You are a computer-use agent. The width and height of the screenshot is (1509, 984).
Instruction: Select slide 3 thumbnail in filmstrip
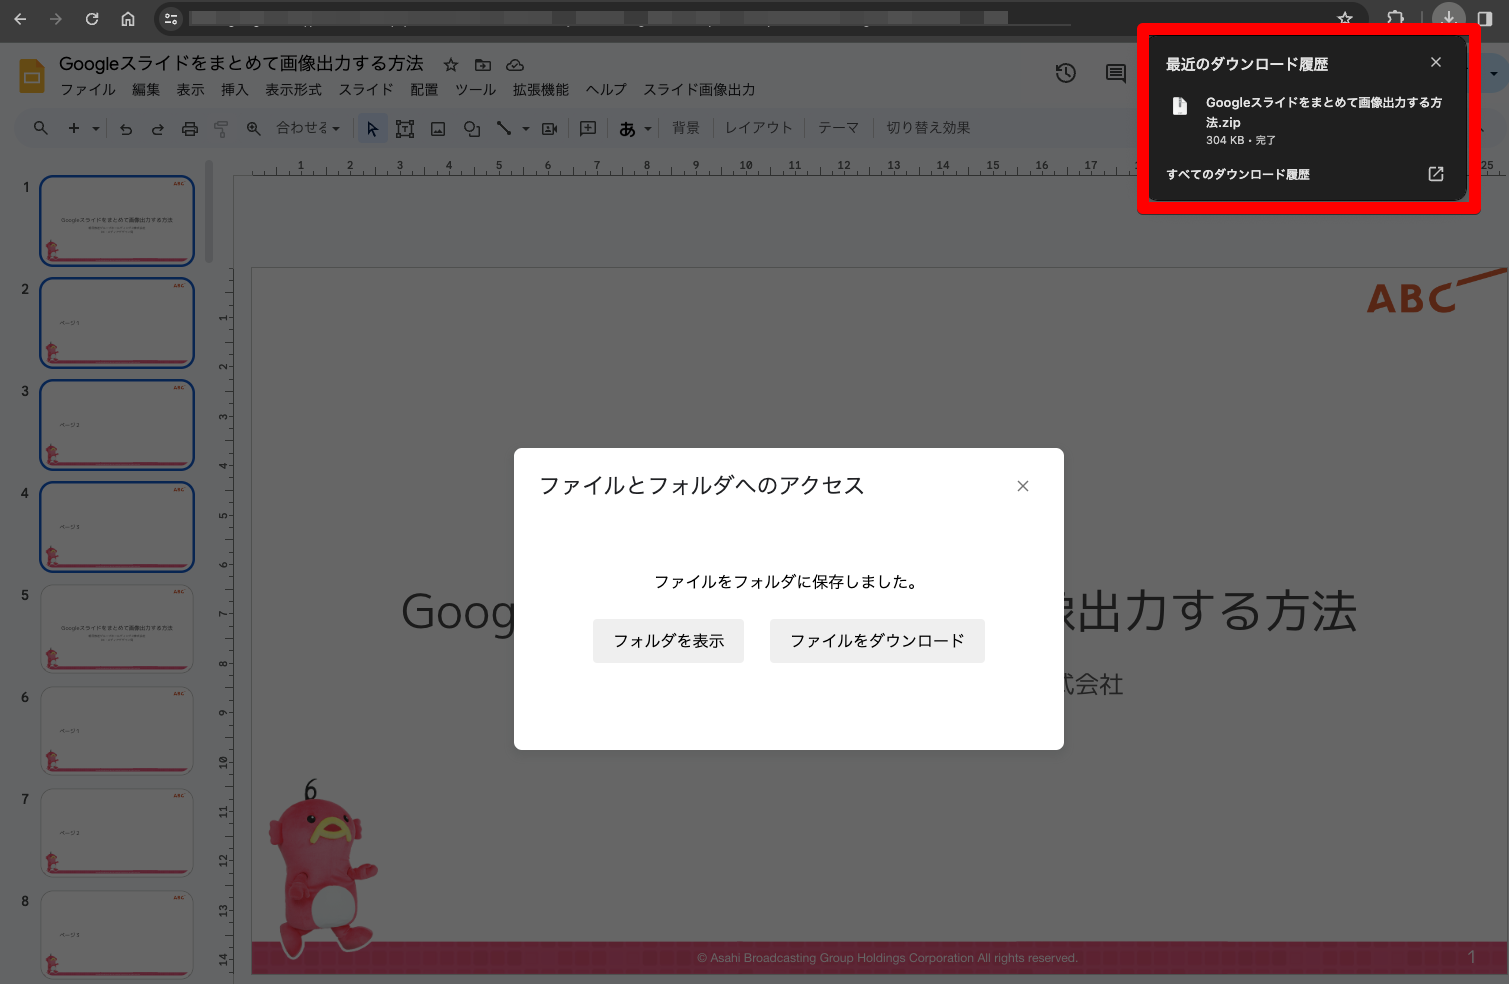[117, 425]
